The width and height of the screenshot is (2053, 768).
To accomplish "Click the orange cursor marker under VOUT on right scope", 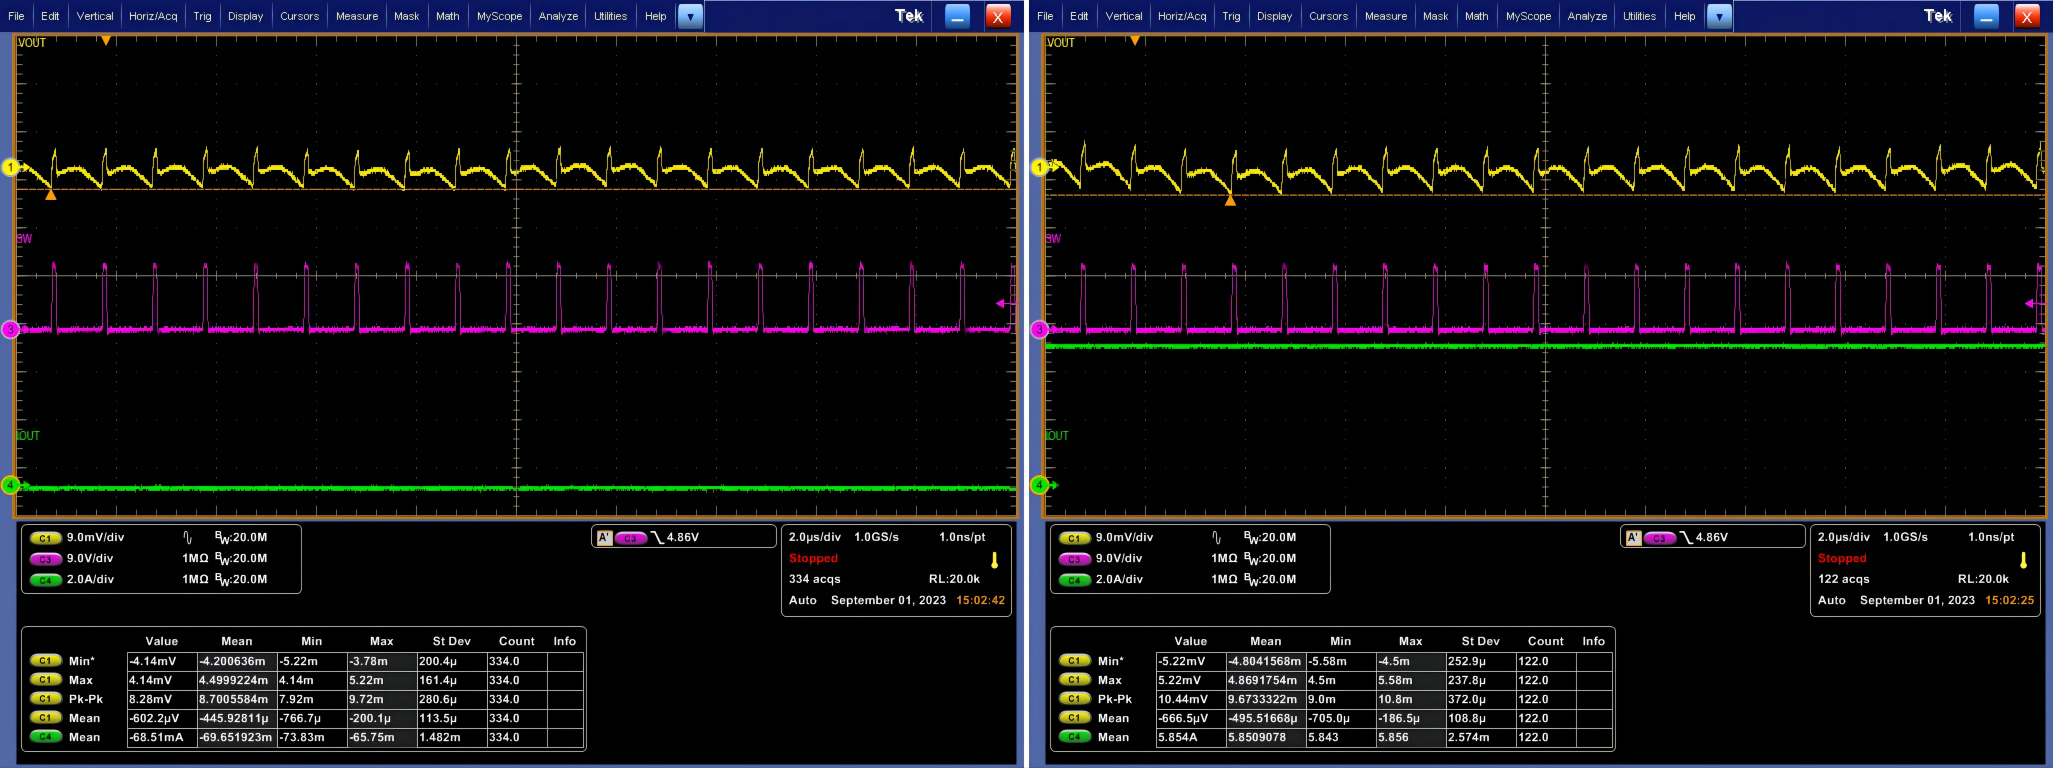I will click(1231, 201).
